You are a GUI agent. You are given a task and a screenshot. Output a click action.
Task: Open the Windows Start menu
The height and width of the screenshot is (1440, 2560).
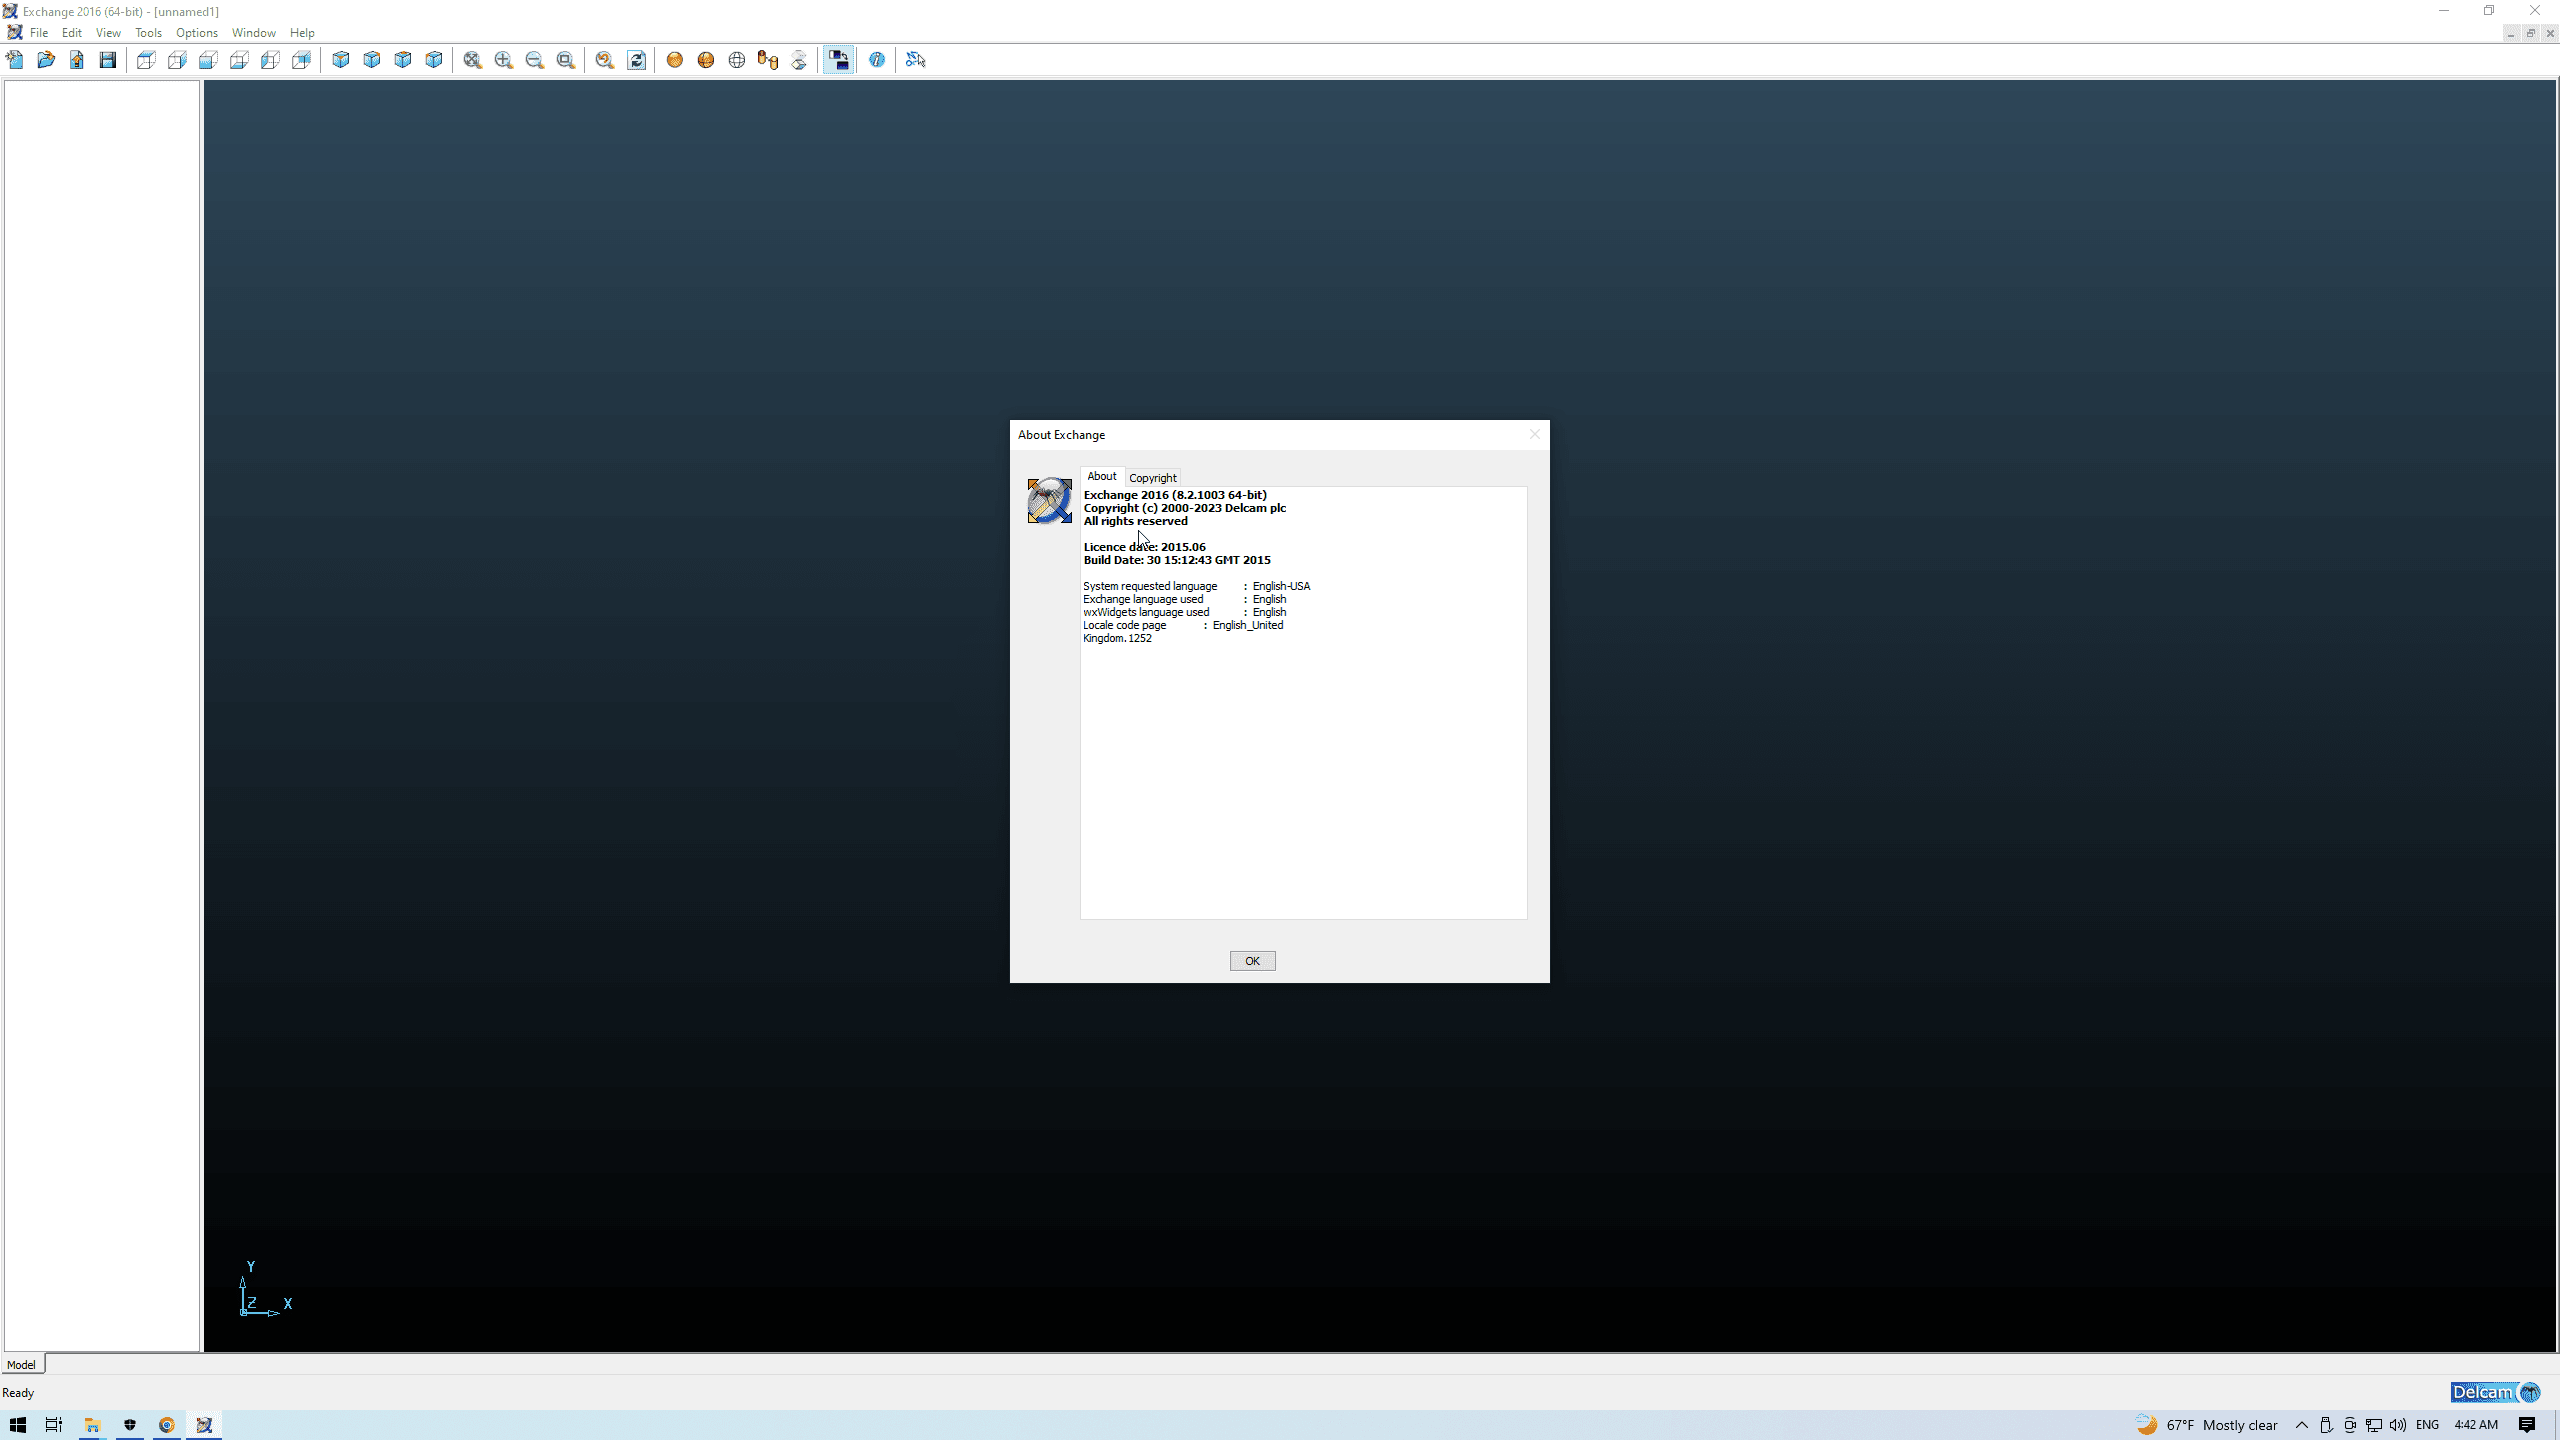point(17,1425)
